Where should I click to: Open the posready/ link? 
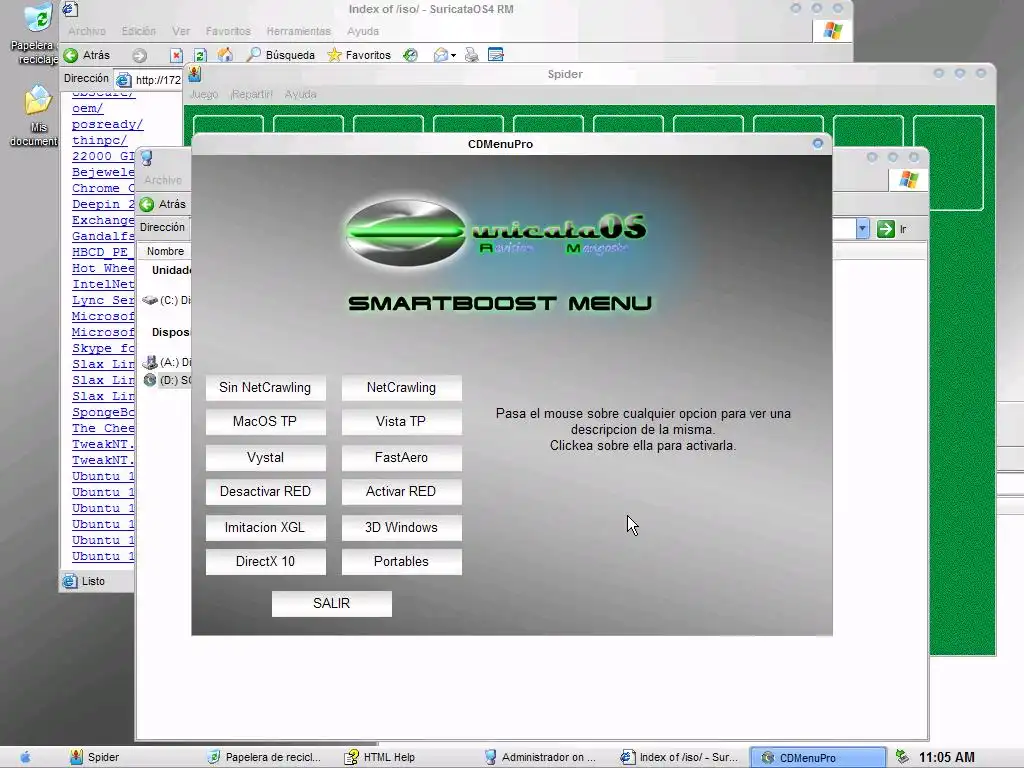tap(107, 124)
